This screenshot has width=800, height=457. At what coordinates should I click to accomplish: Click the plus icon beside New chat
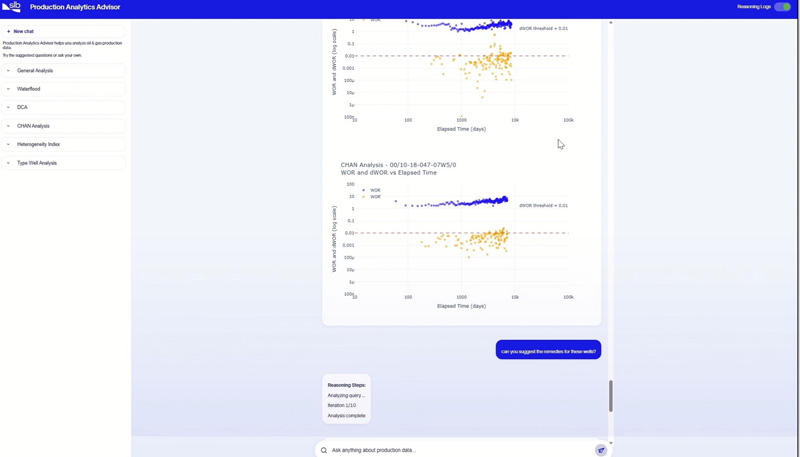coord(9,32)
